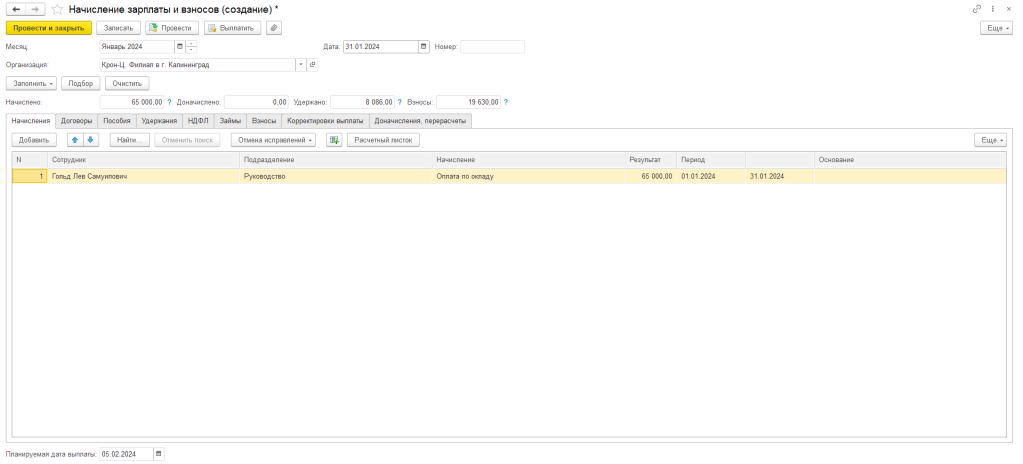The height and width of the screenshot is (464, 1023).
Task: Expand the Организация dropdown list arrow
Action: [x=299, y=64]
